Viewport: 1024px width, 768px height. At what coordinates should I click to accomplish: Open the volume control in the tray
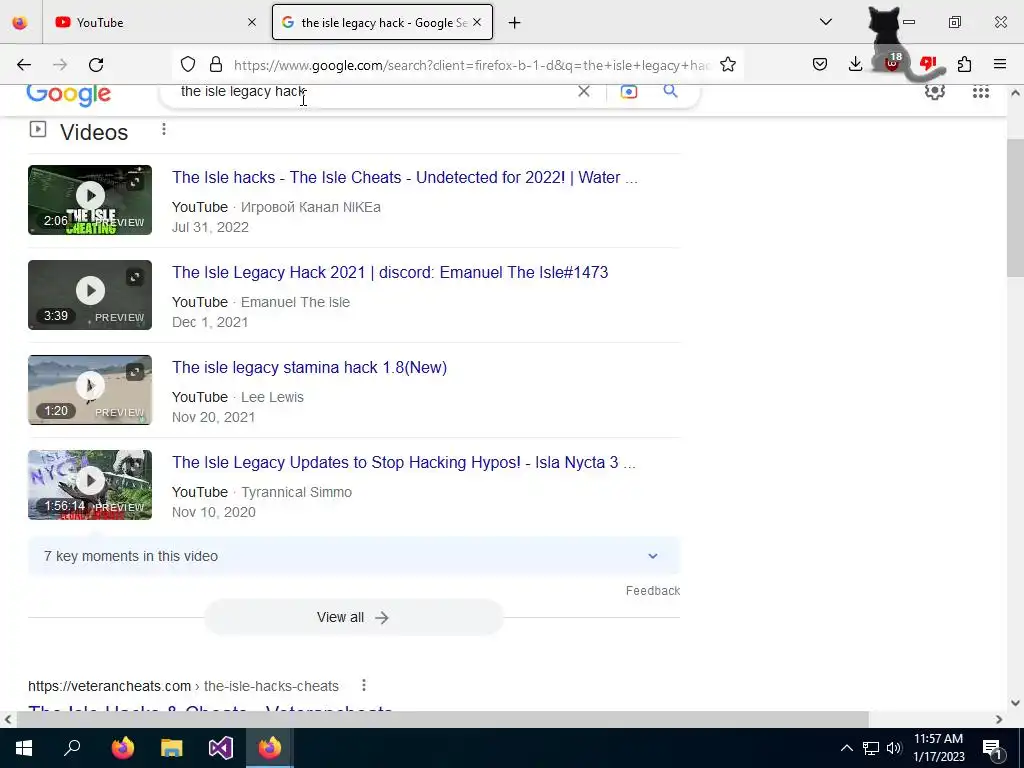coord(894,748)
